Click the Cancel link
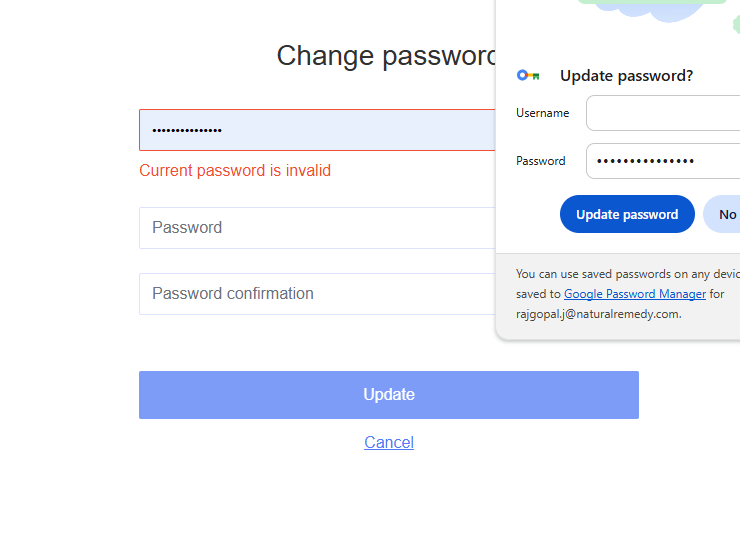This screenshot has width=740, height=549. click(389, 442)
